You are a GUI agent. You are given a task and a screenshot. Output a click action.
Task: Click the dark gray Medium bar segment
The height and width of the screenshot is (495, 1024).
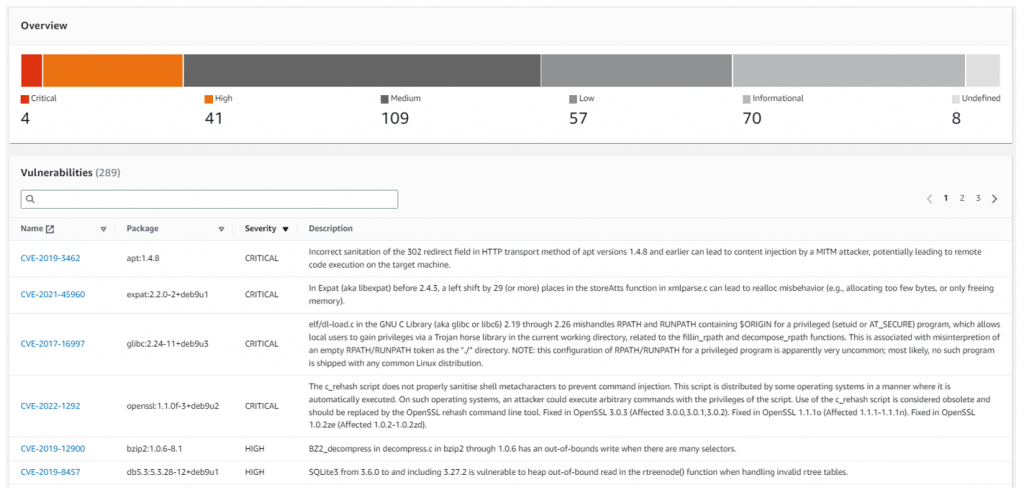tap(361, 70)
